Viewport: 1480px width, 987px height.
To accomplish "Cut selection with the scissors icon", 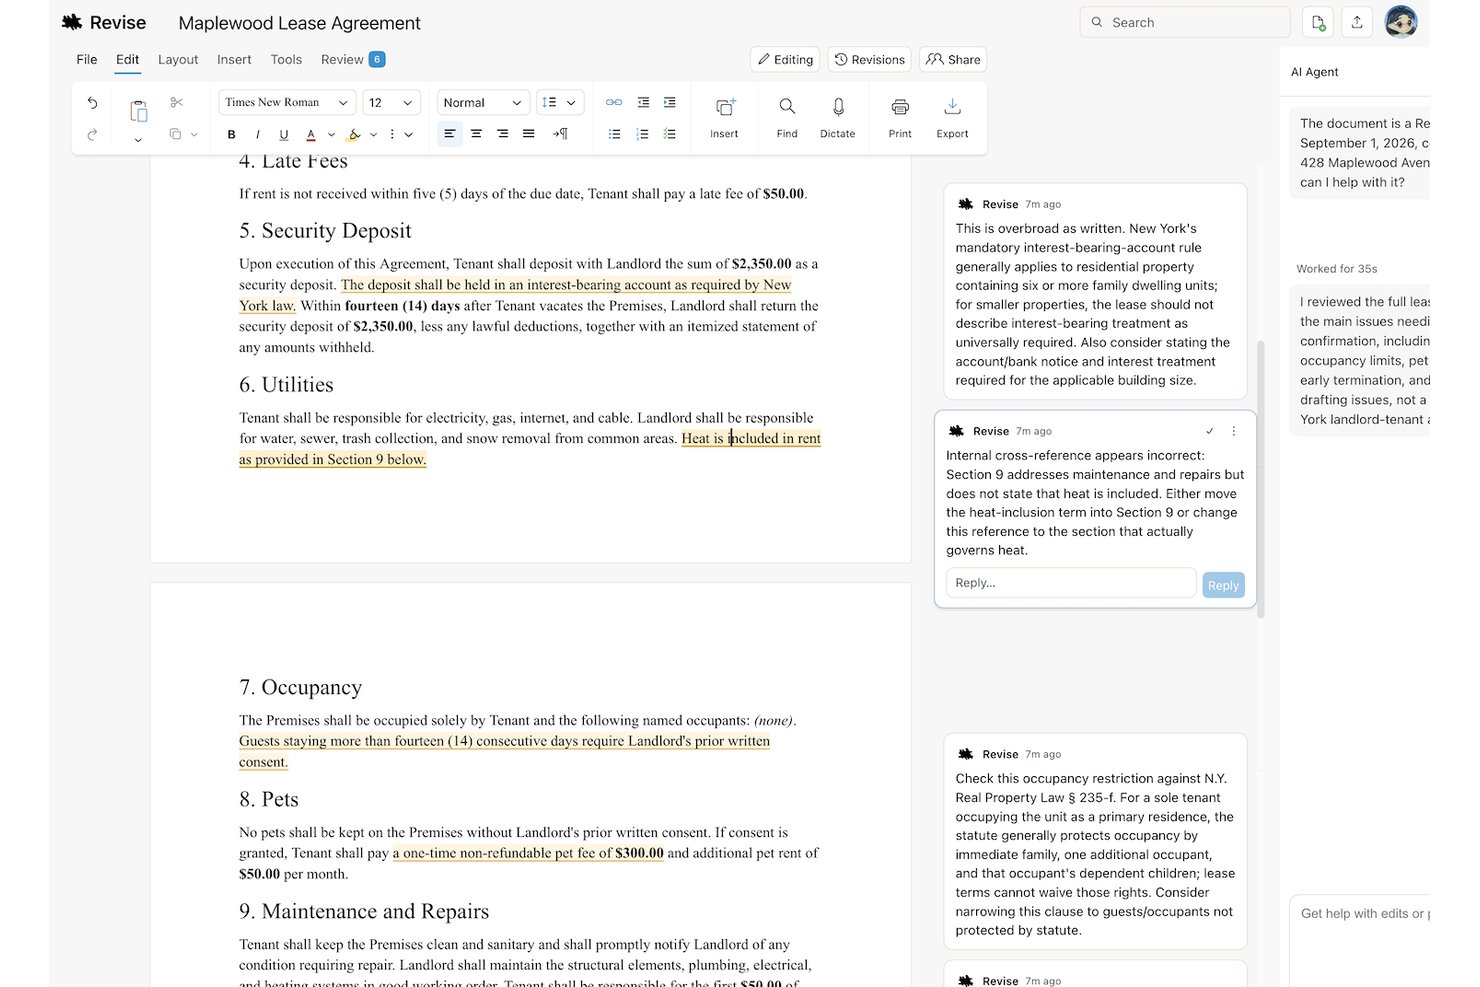I will (x=177, y=103).
